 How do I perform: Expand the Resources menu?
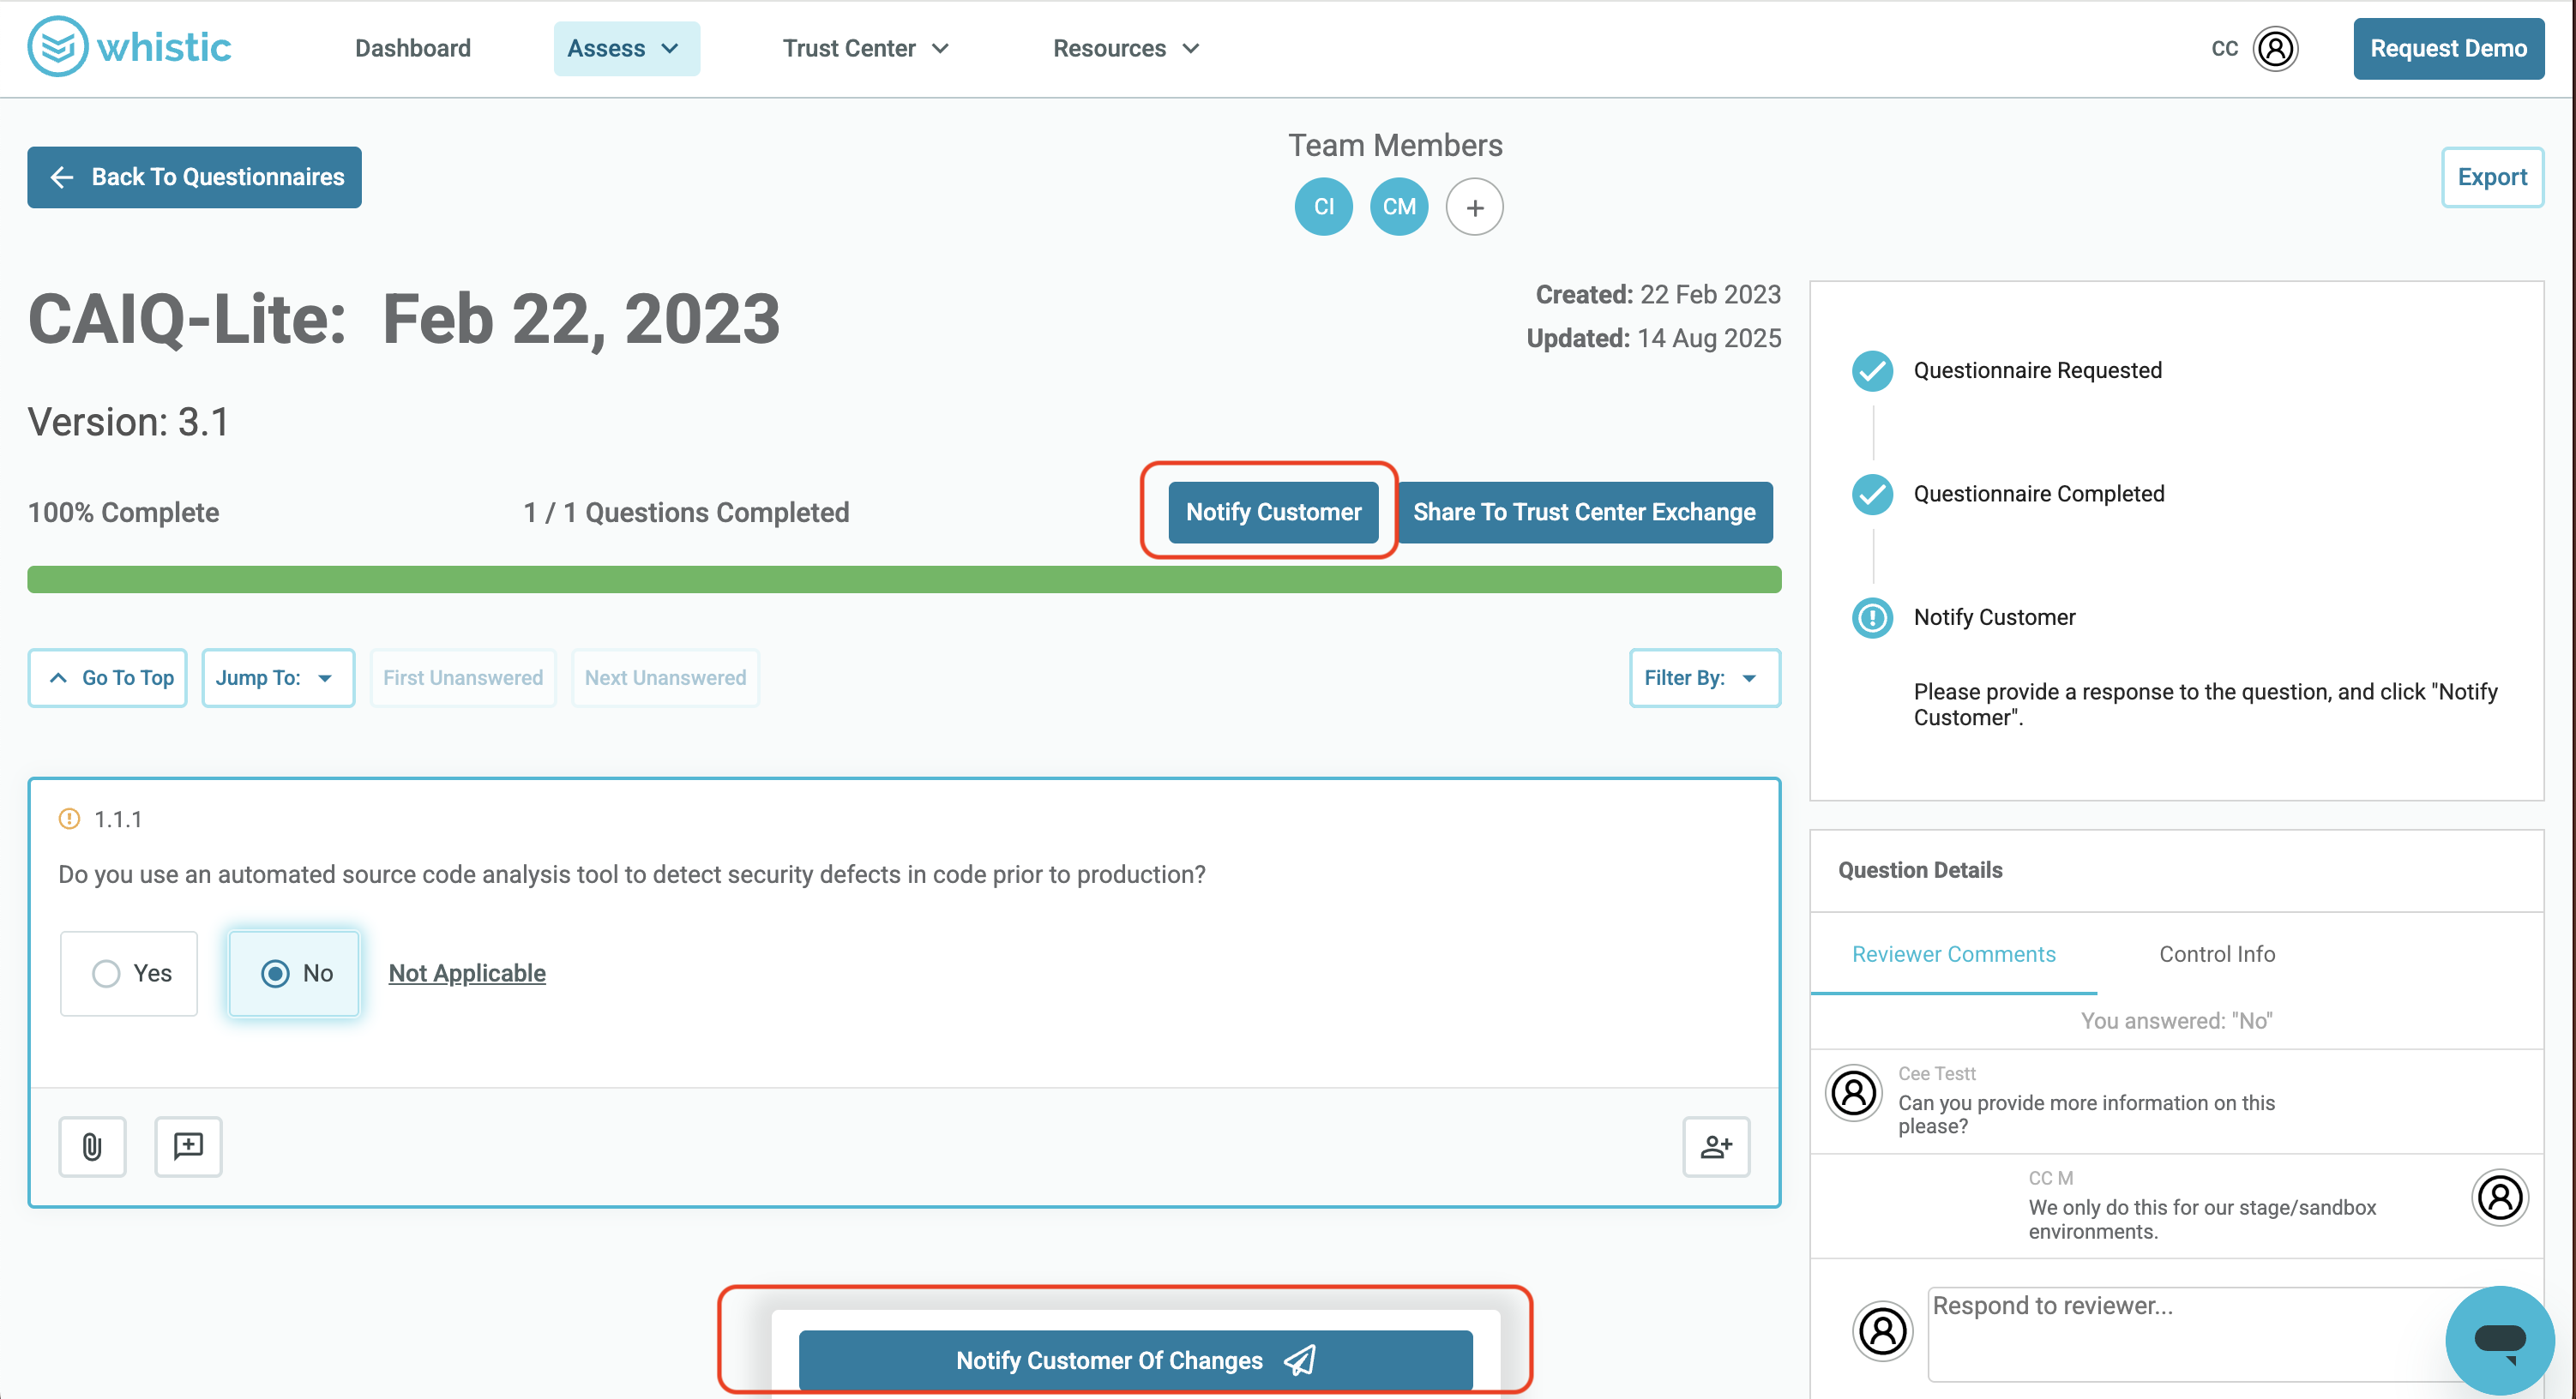click(1126, 48)
